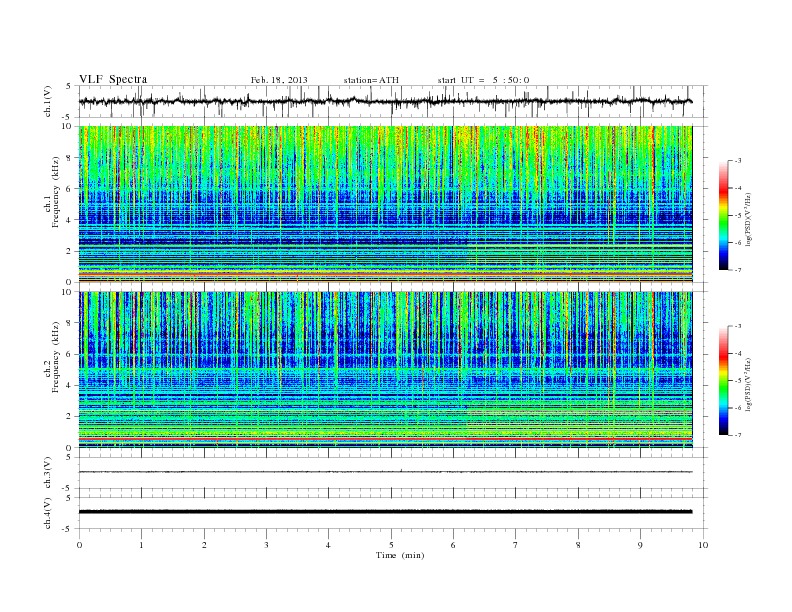
Task: Click the lower PSD color scale bar
Action: click(723, 381)
